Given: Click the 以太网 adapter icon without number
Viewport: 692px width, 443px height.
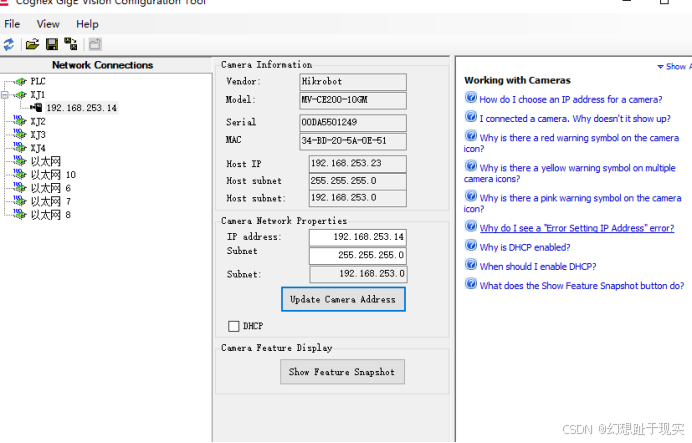Looking at the screenshot, I should (20, 161).
